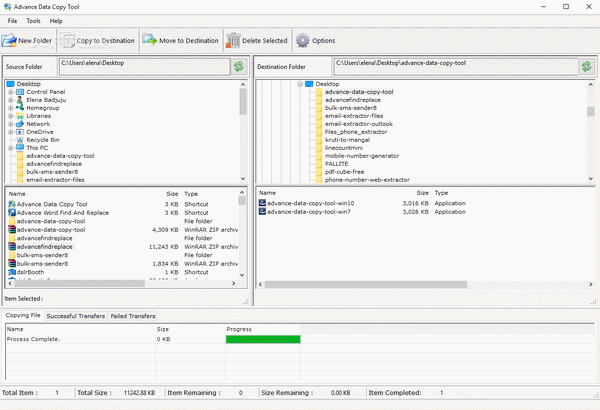Expand the This PC tree node
This screenshot has height=410, width=600.
[x=11, y=148]
